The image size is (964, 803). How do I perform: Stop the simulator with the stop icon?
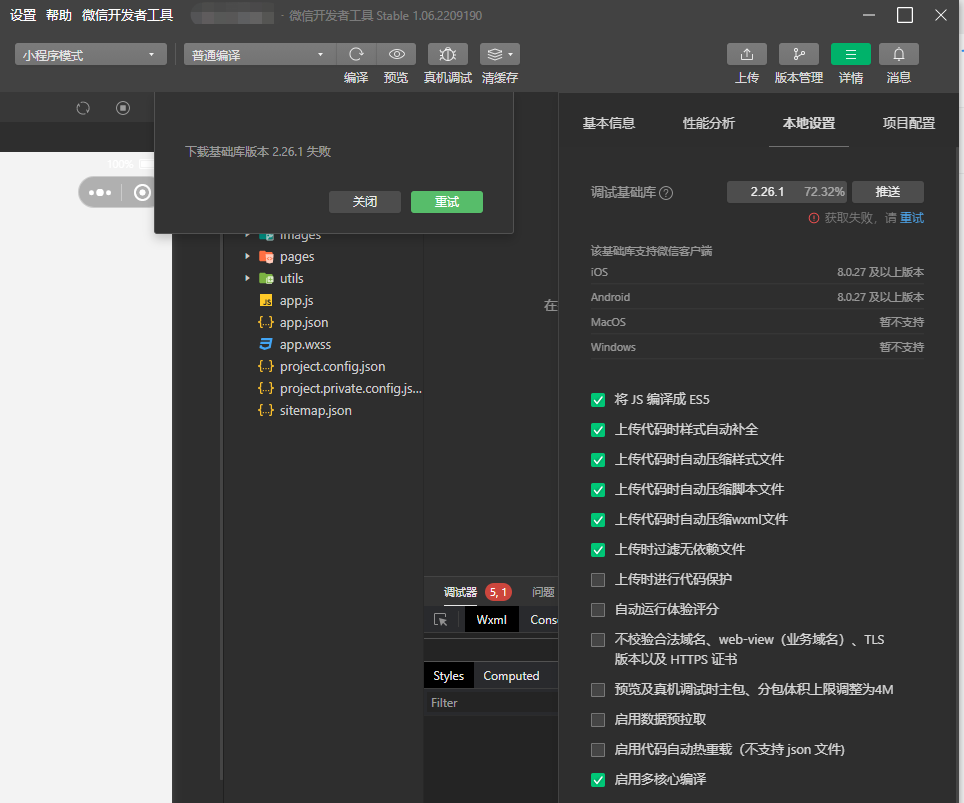click(x=123, y=108)
